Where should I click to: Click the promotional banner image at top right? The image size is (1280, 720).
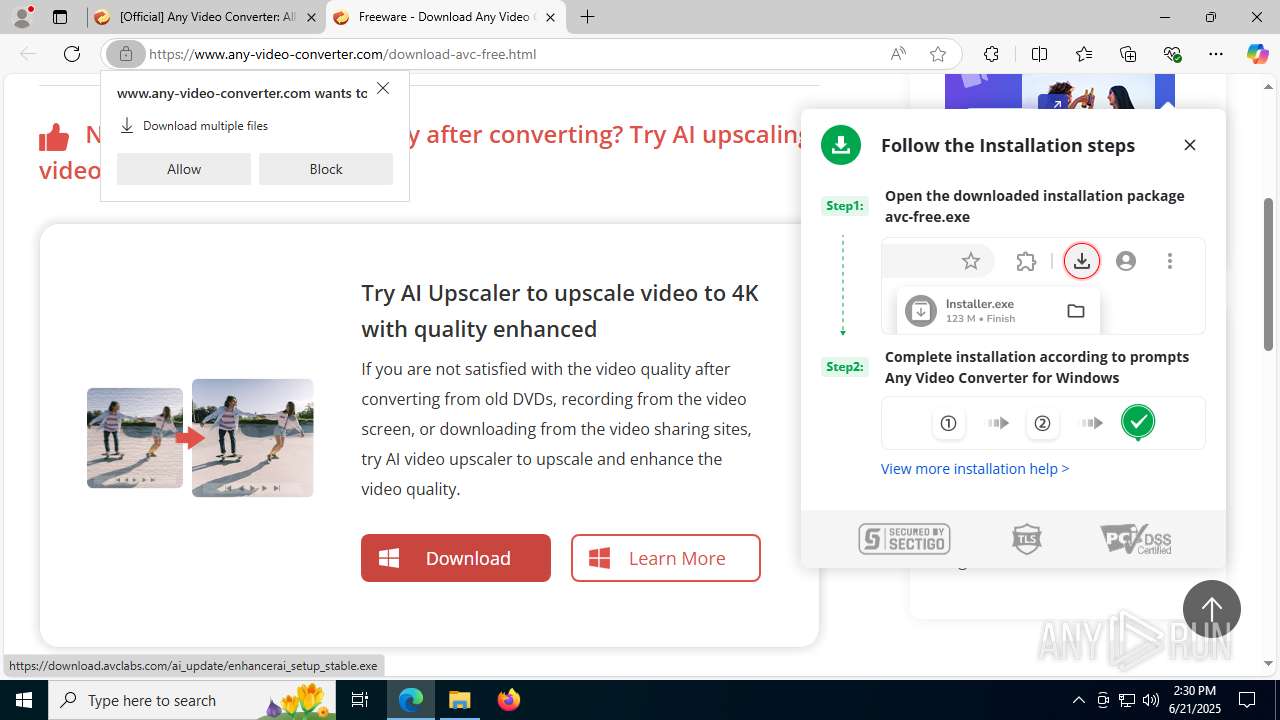coord(1060,91)
